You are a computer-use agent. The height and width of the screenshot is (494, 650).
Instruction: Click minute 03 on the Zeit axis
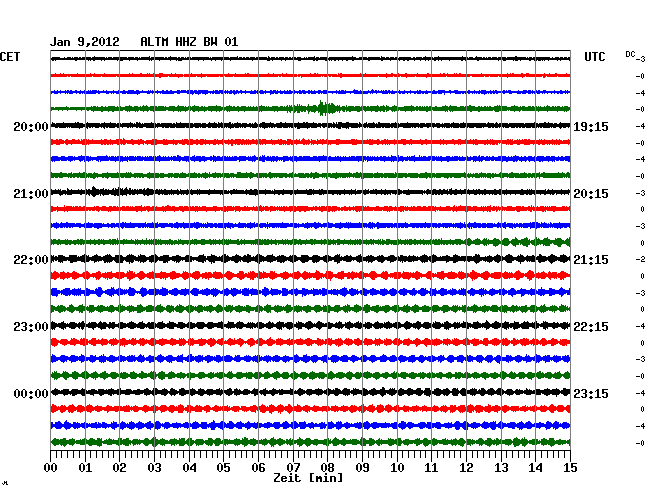click(x=154, y=468)
